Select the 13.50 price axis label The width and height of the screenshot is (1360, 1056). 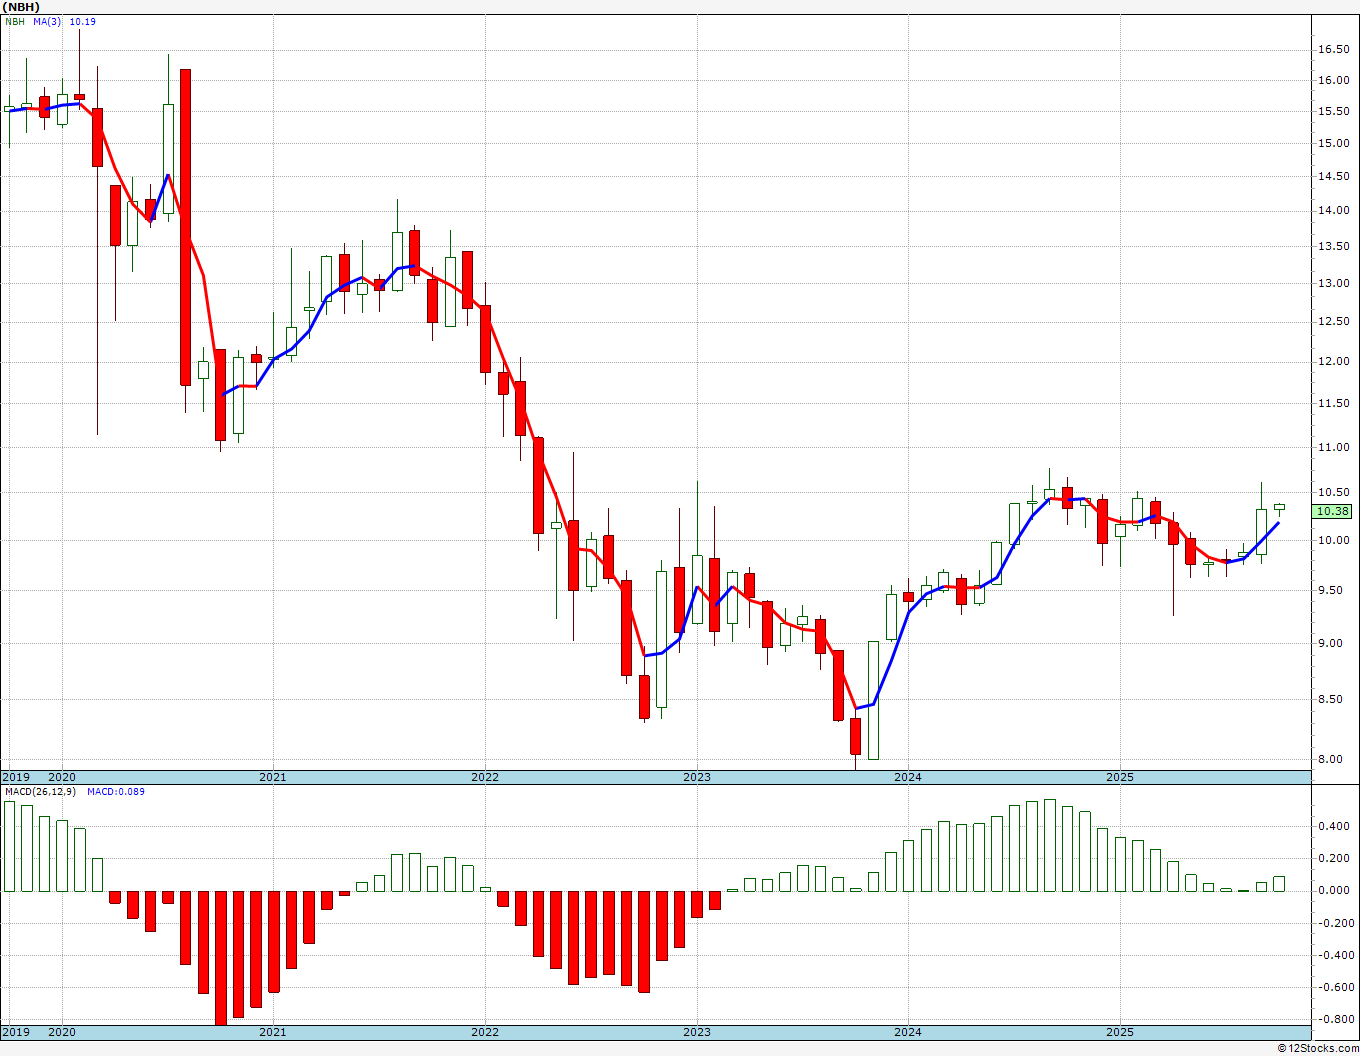[1332, 246]
